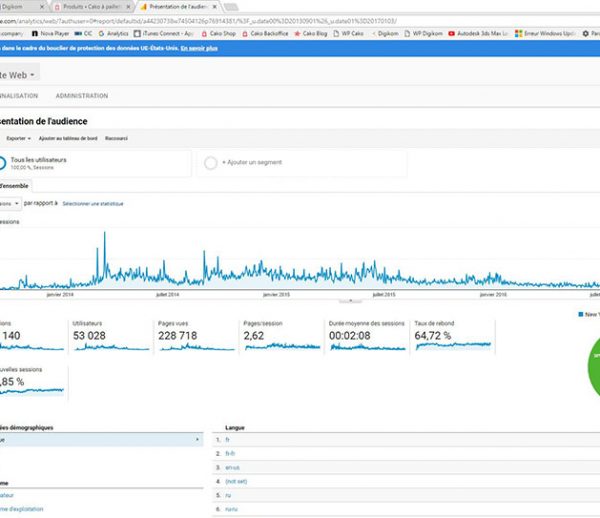600x518 pixels.
Task: Click Ajouter au tableau de bord
Action: pos(68,138)
